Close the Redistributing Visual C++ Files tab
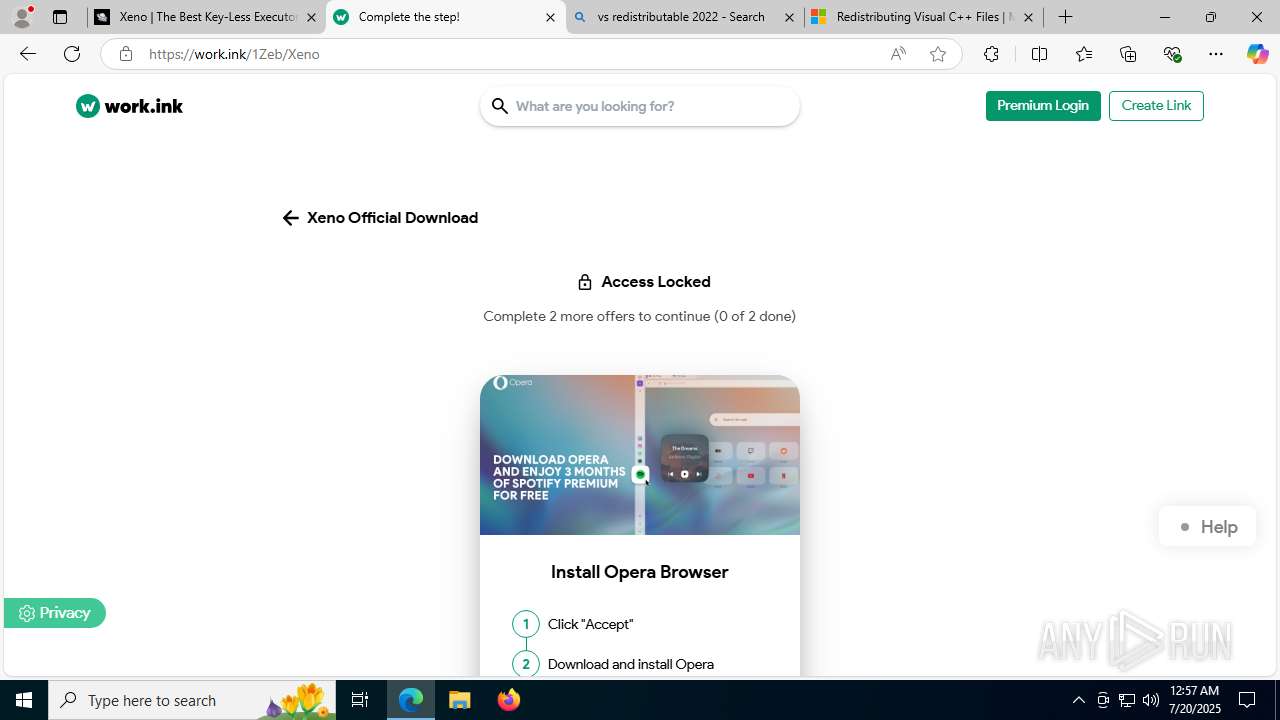The image size is (1280, 720). [x=1028, y=17]
